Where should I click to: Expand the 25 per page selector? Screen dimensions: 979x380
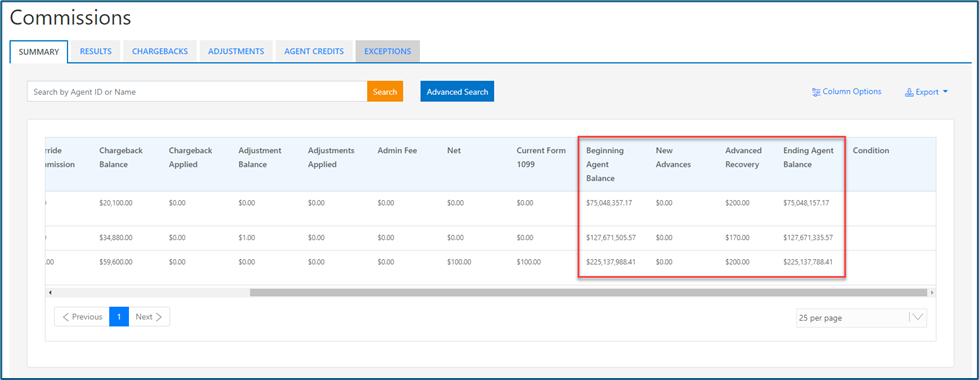pos(862,318)
